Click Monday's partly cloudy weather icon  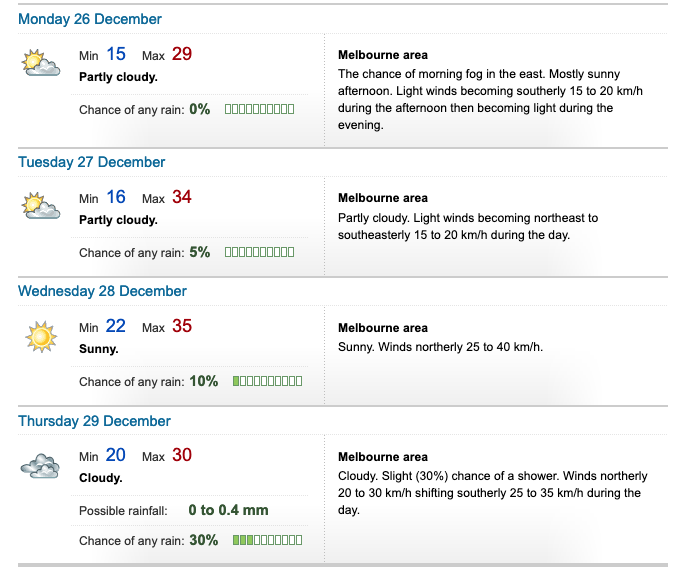click(x=41, y=63)
